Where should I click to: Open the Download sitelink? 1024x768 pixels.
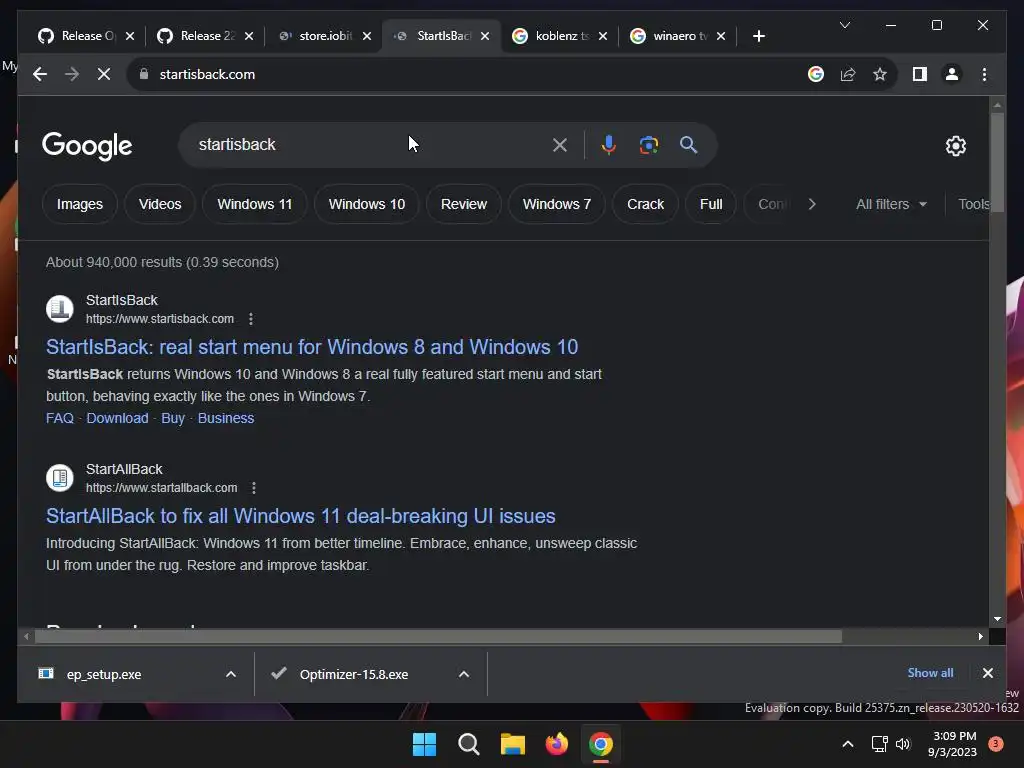[118, 418]
